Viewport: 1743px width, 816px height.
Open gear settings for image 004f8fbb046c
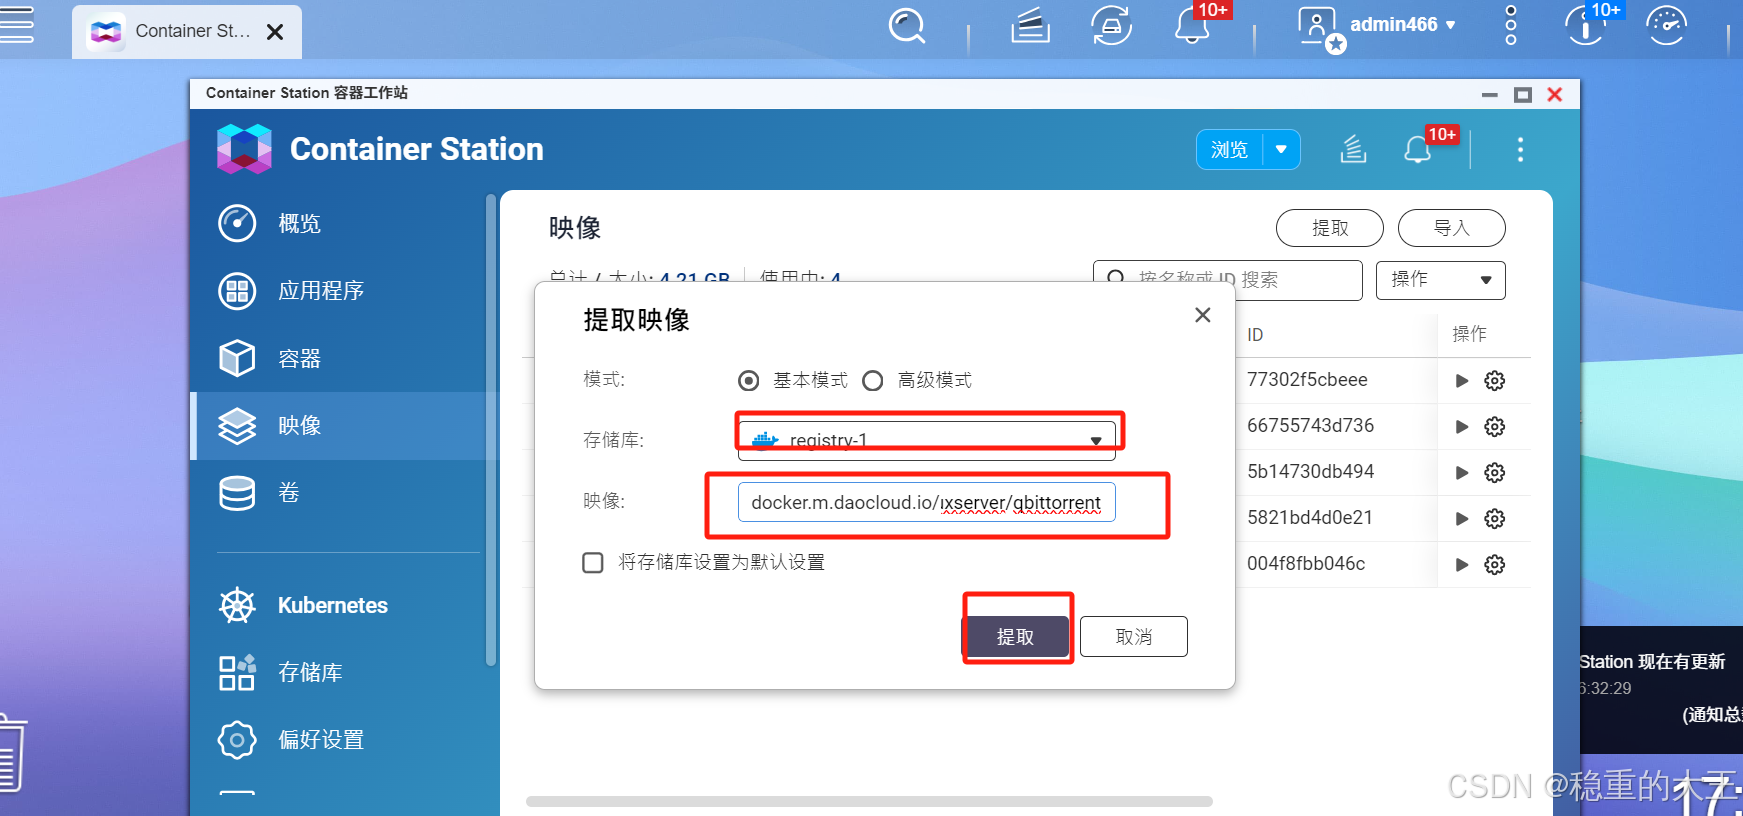coord(1495,565)
